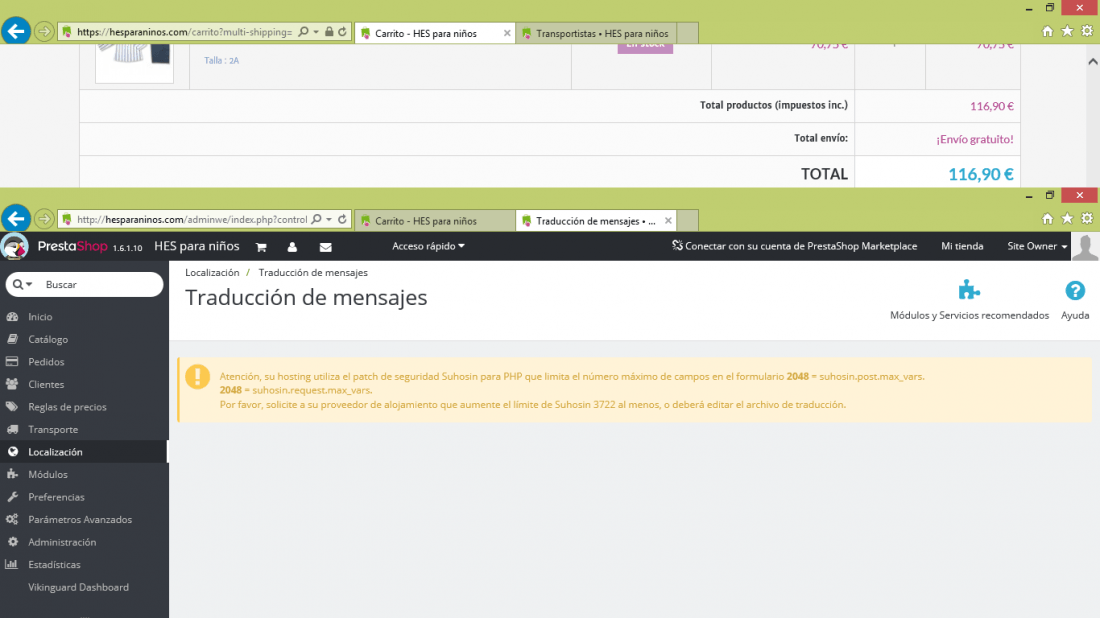Open Clientes in the sidebar
The height and width of the screenshot is (618, 1100).
[x=84, y=384]
